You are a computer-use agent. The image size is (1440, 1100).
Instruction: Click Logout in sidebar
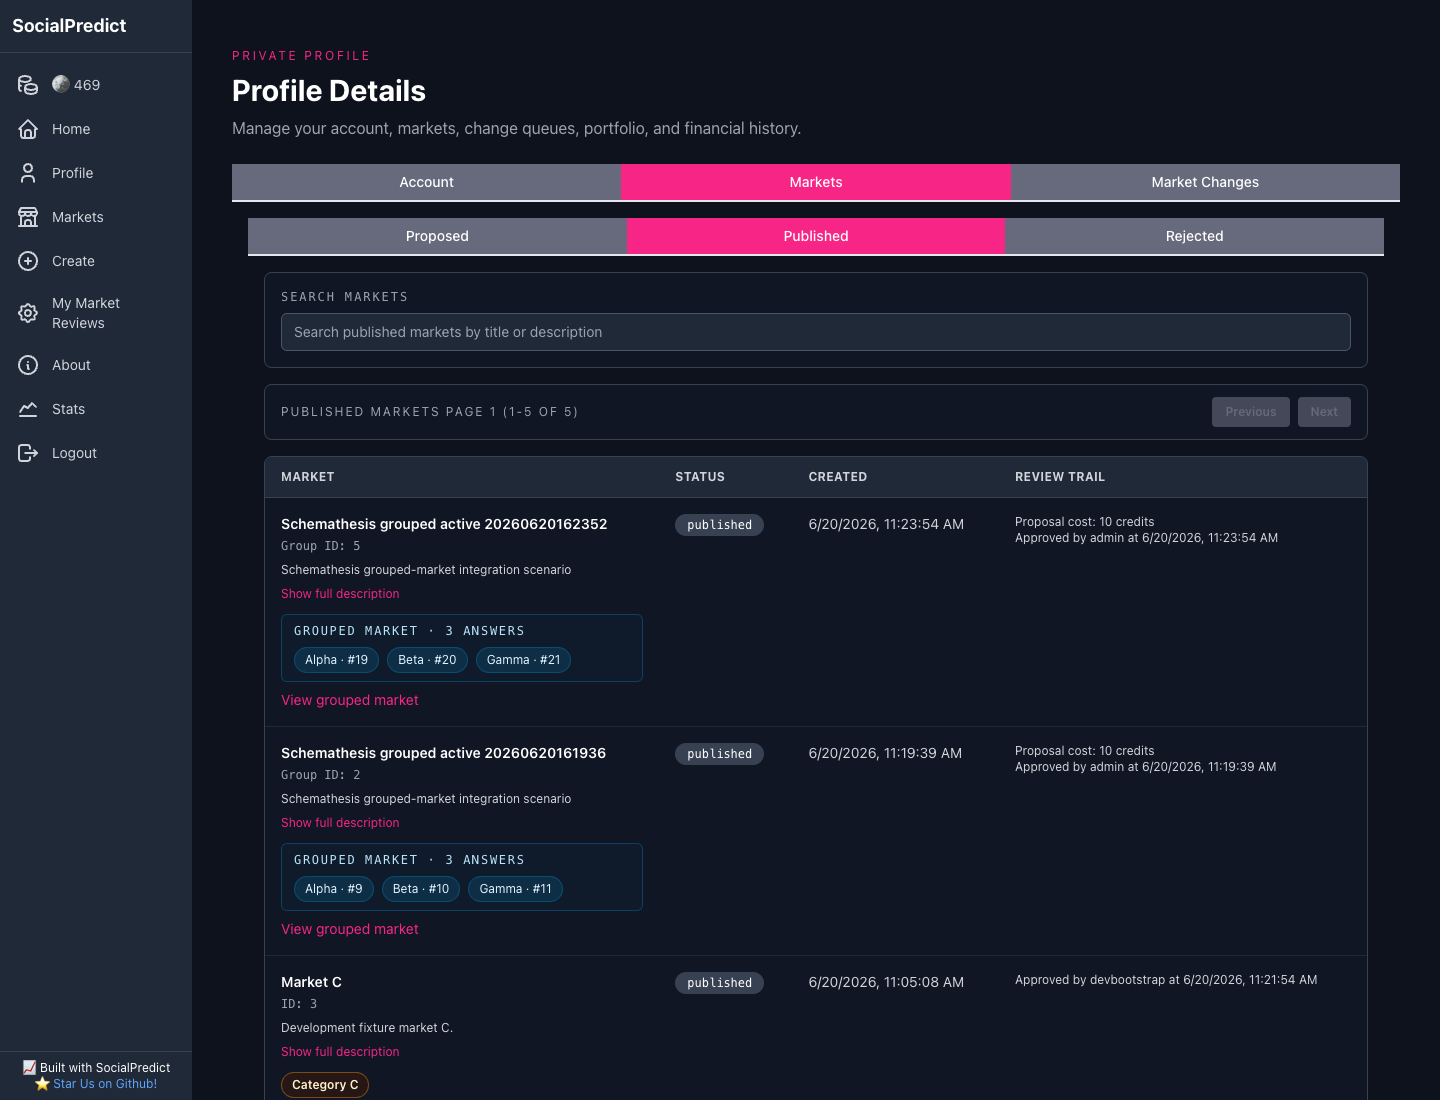pos(74,453)
